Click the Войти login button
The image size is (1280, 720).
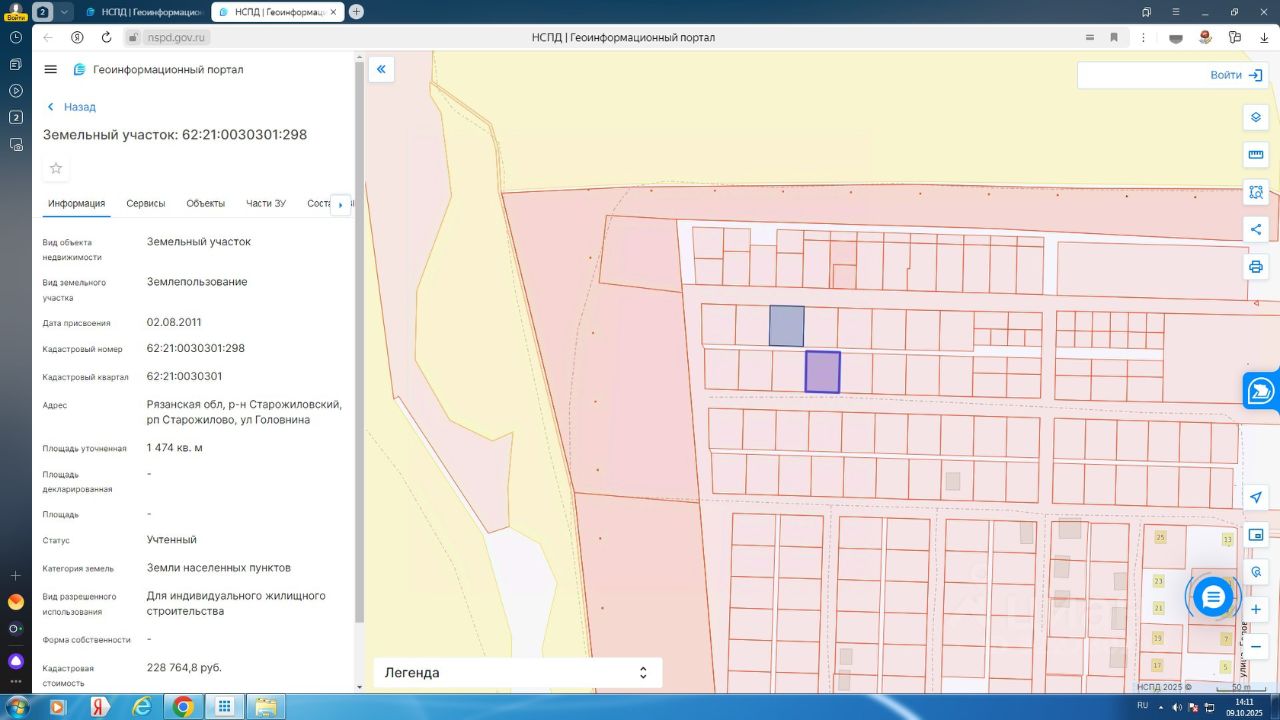(1235, 75)
